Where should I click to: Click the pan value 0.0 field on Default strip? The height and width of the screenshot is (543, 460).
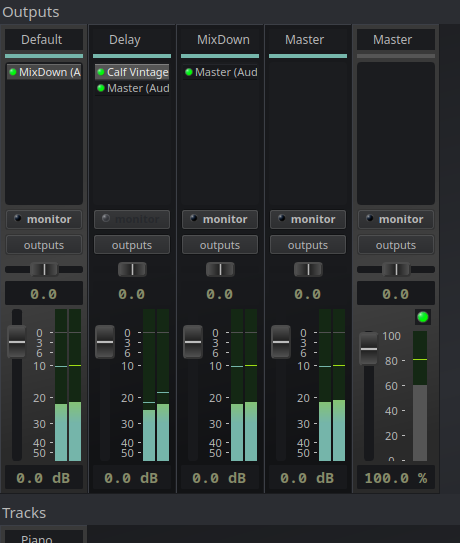point(44,294)
